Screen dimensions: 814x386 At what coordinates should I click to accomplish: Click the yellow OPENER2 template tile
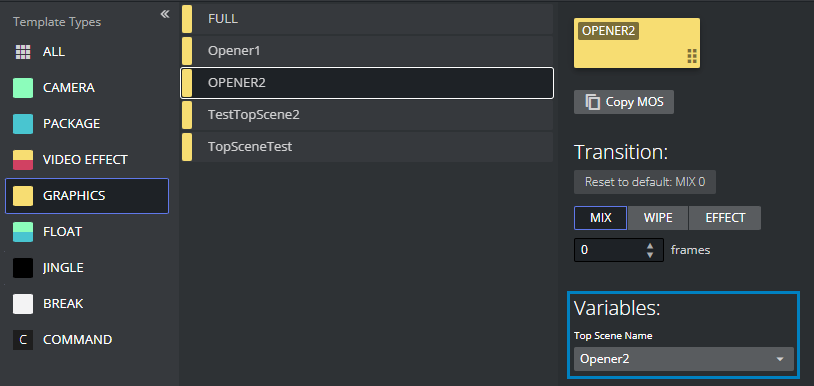pyautogui.click(x=636, y=43)
